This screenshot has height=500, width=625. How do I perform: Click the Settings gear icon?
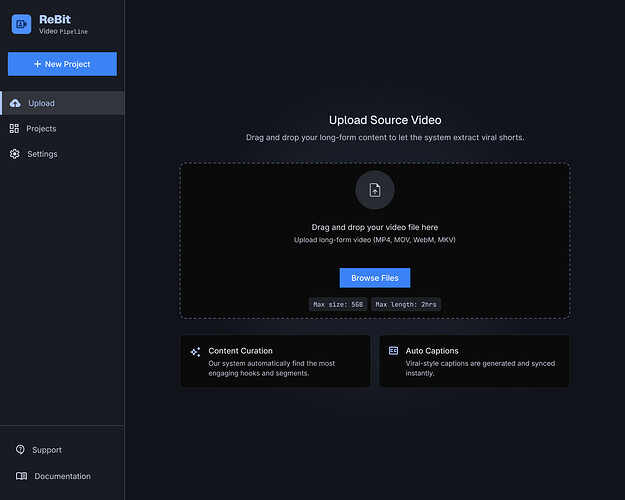pyautogui.click(x=15, y=154)
